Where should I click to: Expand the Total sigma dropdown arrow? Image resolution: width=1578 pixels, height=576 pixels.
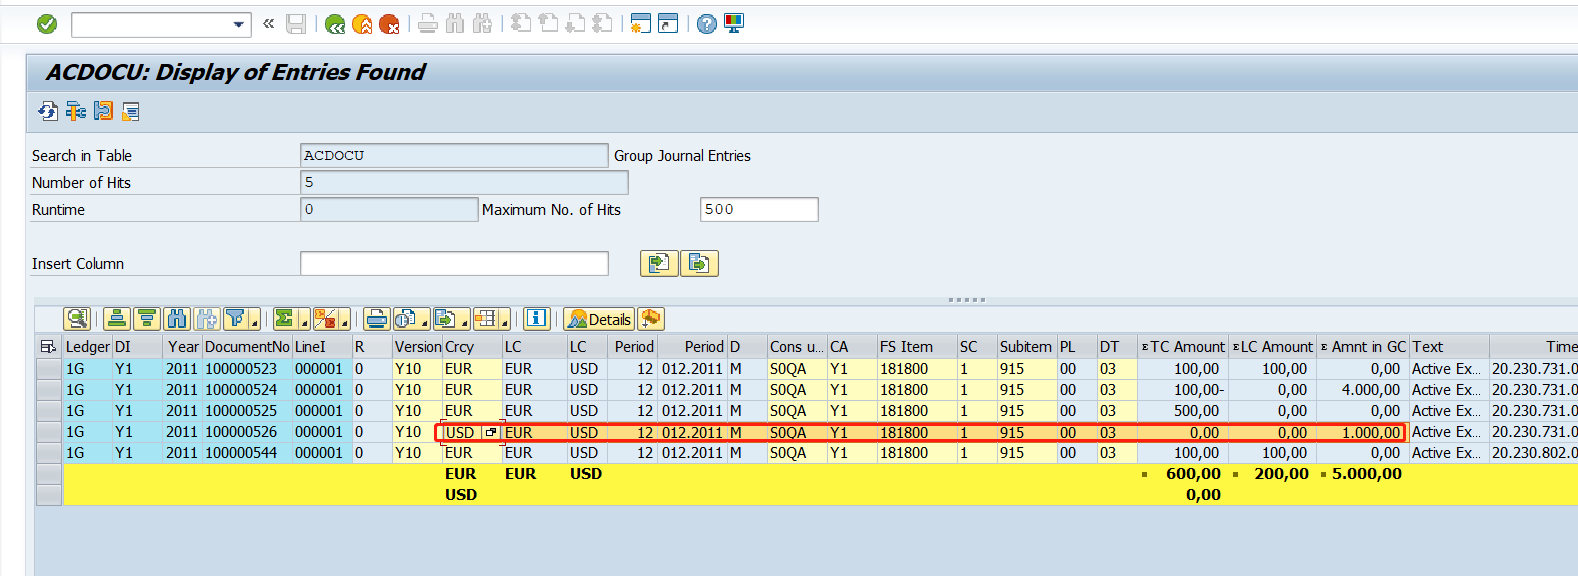(303, 321)
